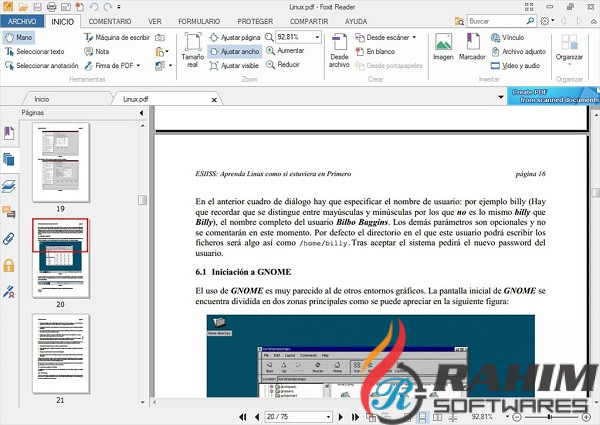600x425 pixels.
Task: Click the zoom slider in status bar
Action: click(x=550, y=417)
